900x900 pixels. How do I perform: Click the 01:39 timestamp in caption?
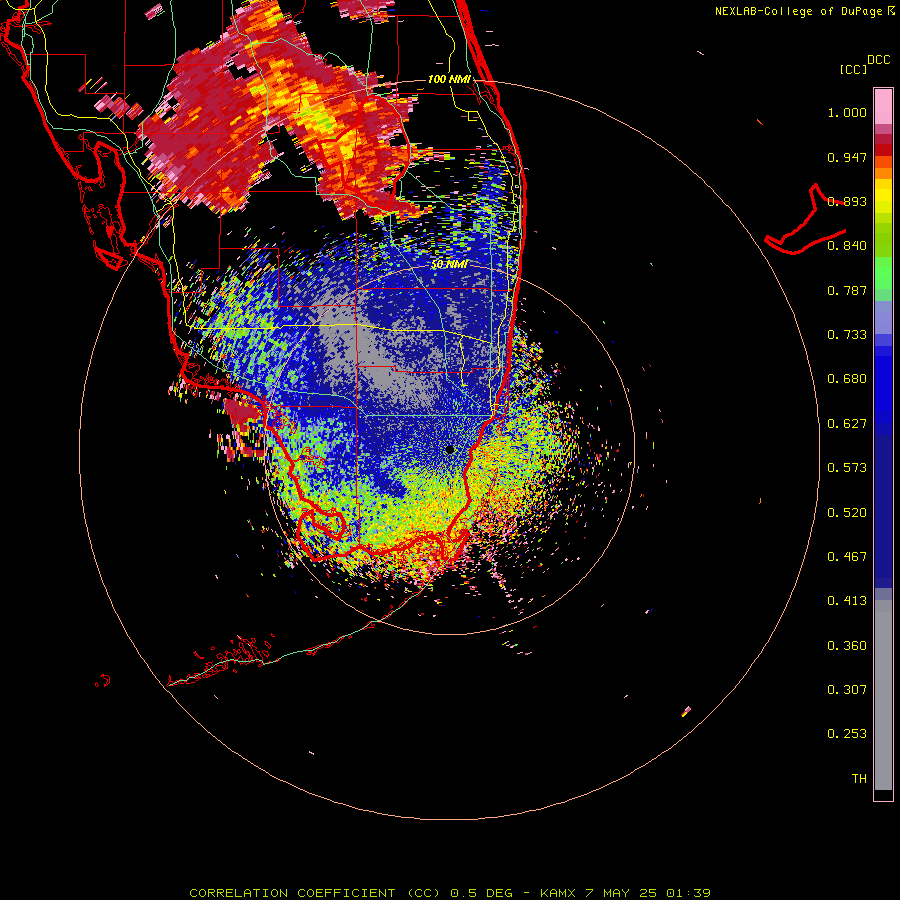point(688,893)
